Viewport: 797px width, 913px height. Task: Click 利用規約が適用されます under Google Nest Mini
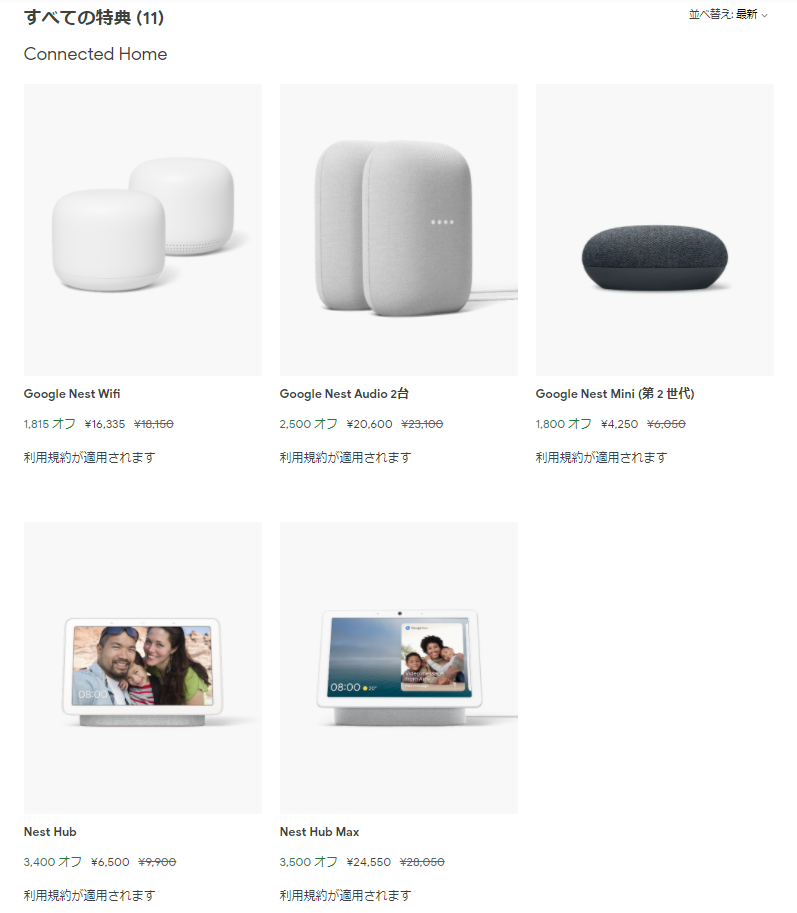coord(602,458)
